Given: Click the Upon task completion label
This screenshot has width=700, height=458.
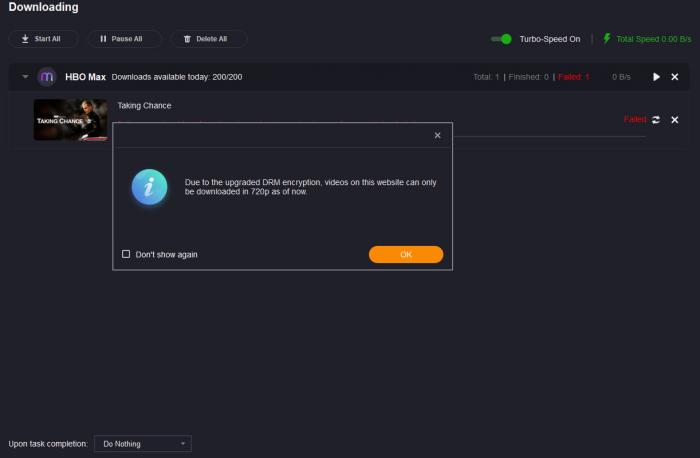Looking at the screenshot, I should tap(48, 444).
